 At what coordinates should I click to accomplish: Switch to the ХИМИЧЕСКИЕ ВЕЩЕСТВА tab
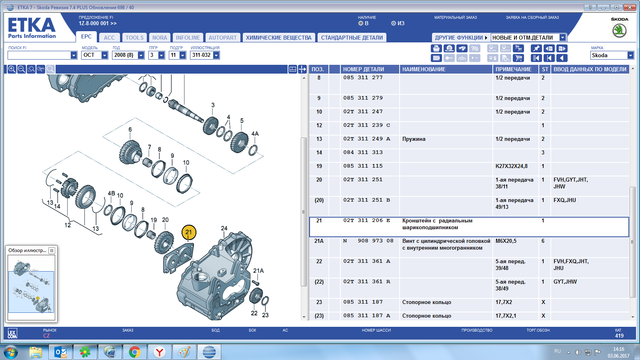coord(278,38)
